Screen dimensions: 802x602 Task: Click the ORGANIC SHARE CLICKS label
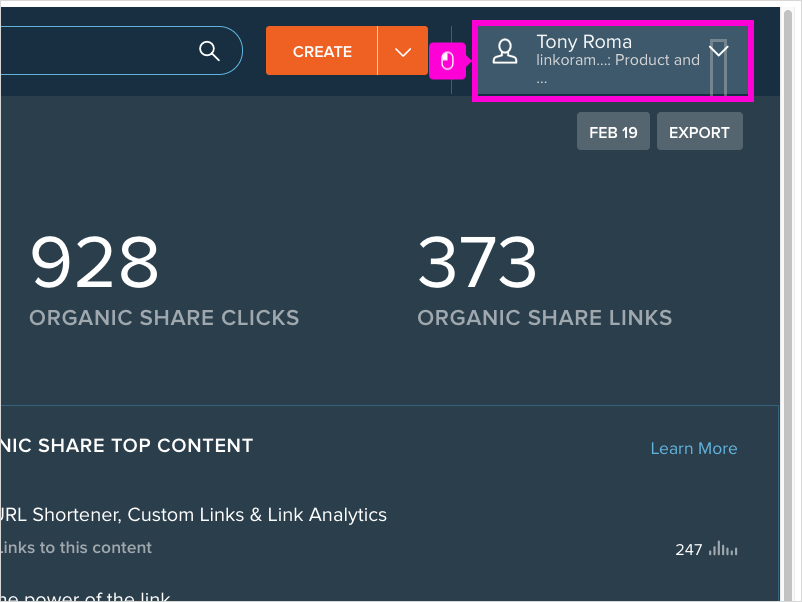click(x=164, y=318)
